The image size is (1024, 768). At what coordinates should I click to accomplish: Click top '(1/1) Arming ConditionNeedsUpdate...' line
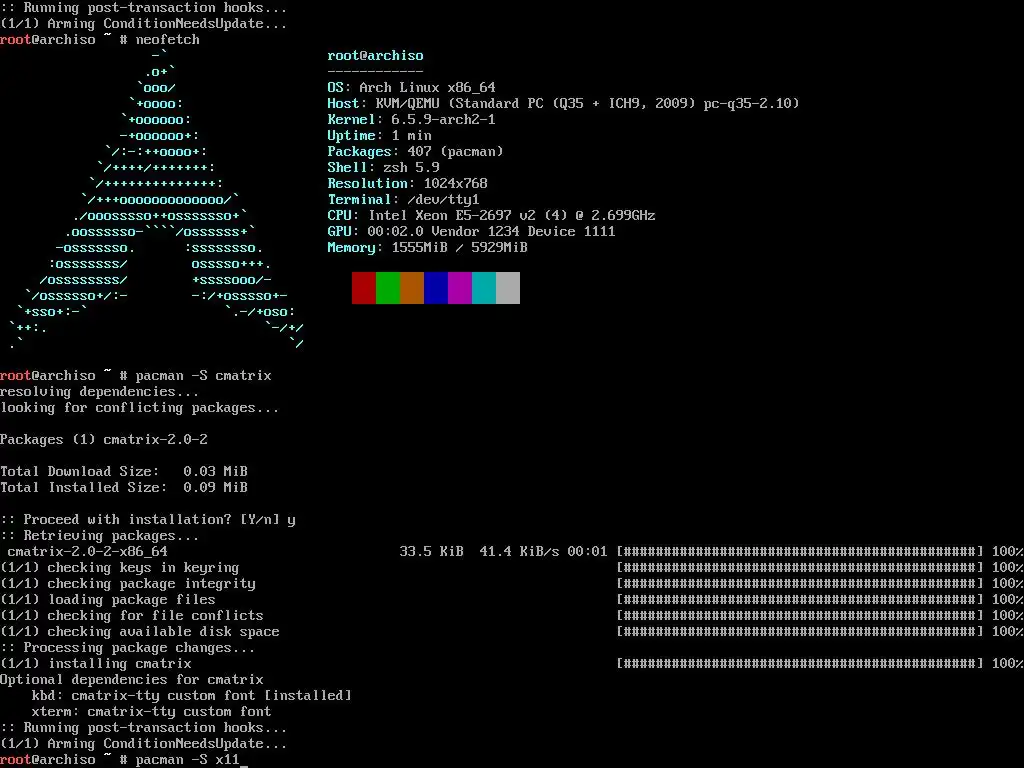(x=144, y=24)
